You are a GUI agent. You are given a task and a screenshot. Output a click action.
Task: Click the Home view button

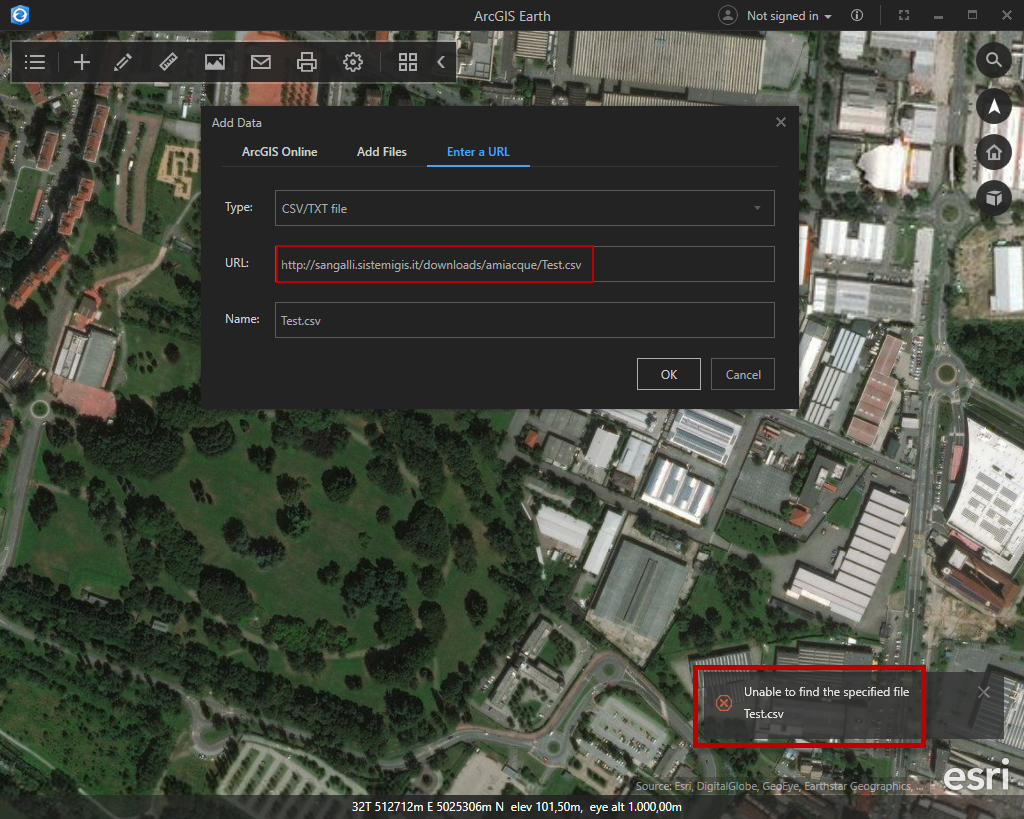993,152
